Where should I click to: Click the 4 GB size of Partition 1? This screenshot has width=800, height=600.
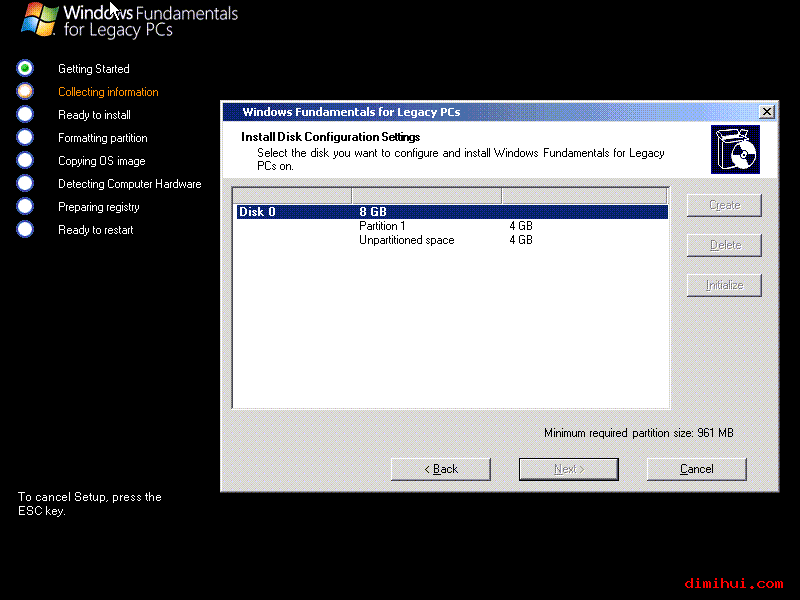(521, 226)
